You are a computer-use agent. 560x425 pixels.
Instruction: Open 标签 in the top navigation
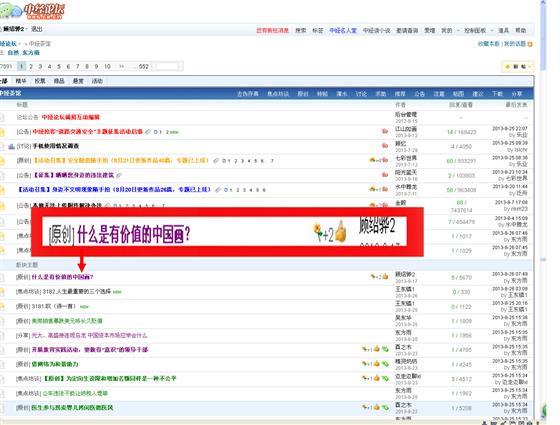[x=318, y=31]
